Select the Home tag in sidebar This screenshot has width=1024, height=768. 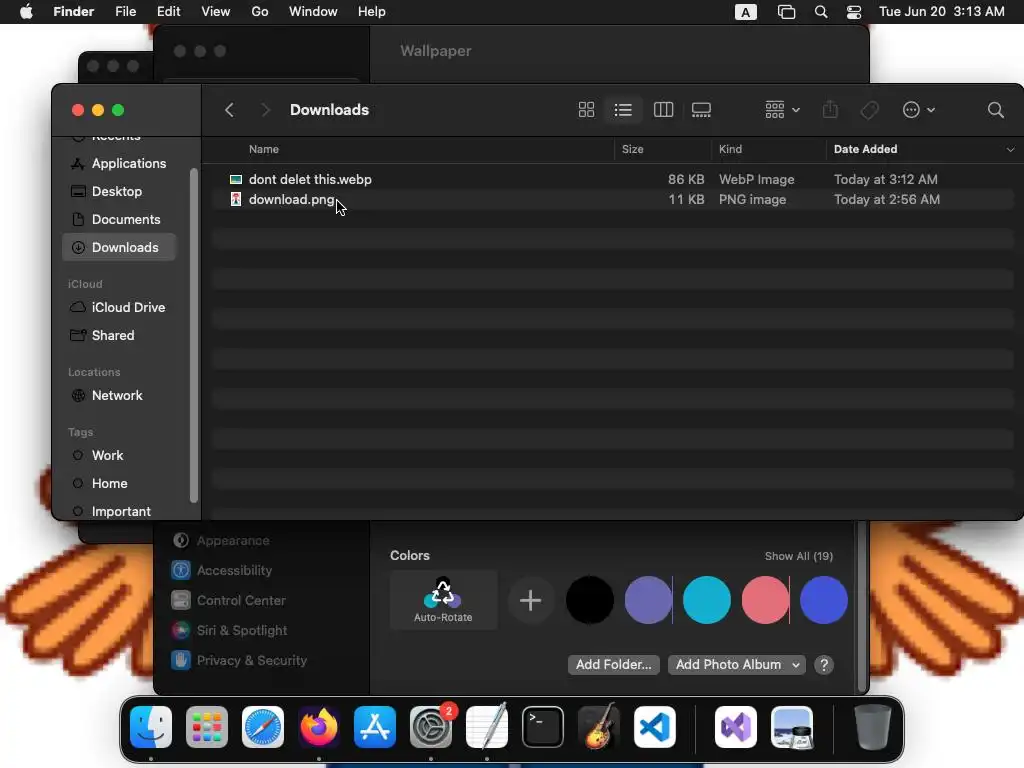[119, 483]
